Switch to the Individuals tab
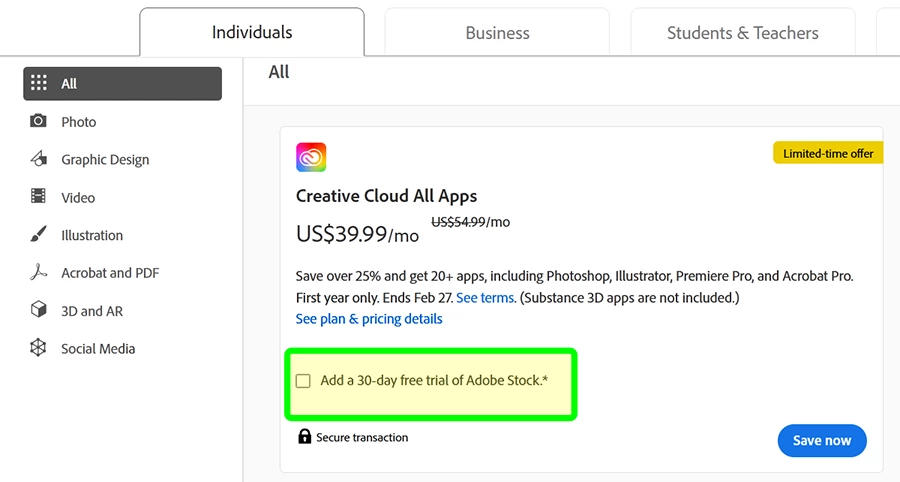Viewport: 900px width, 482px height. pyautogui.click(x=252, y=32)
